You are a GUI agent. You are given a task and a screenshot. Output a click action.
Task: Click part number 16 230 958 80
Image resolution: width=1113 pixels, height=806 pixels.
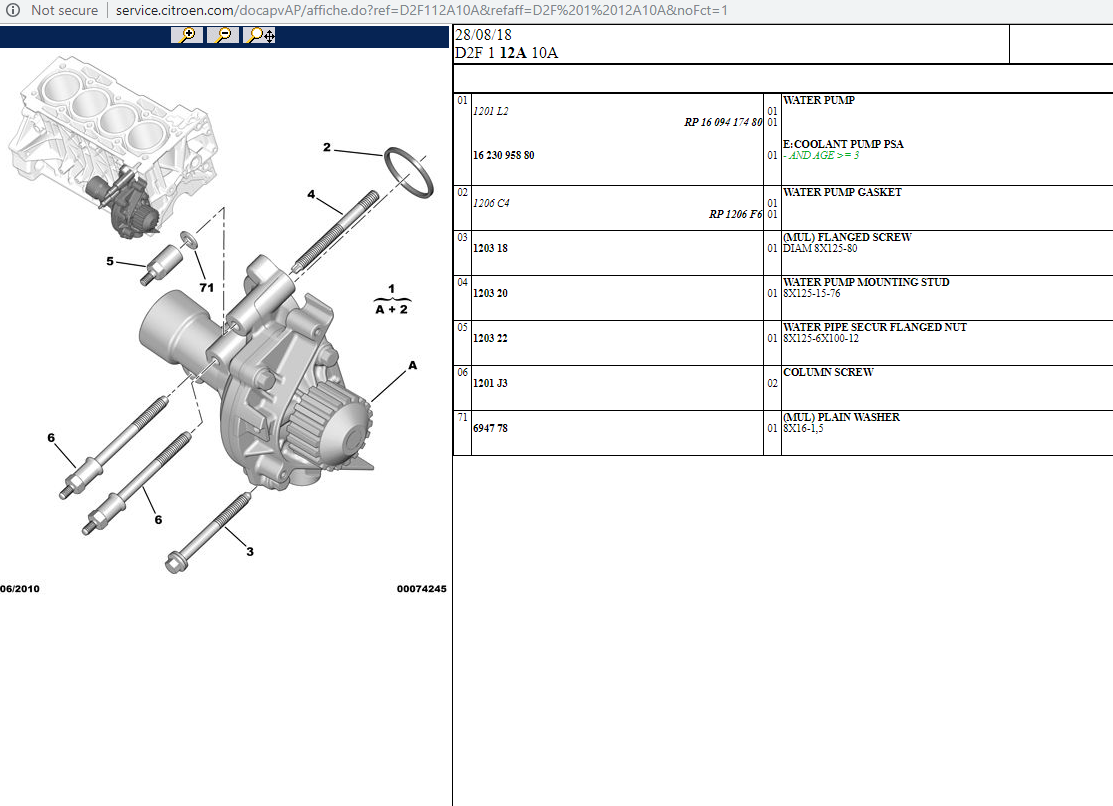pyautogui.click(x=503, y=156)
